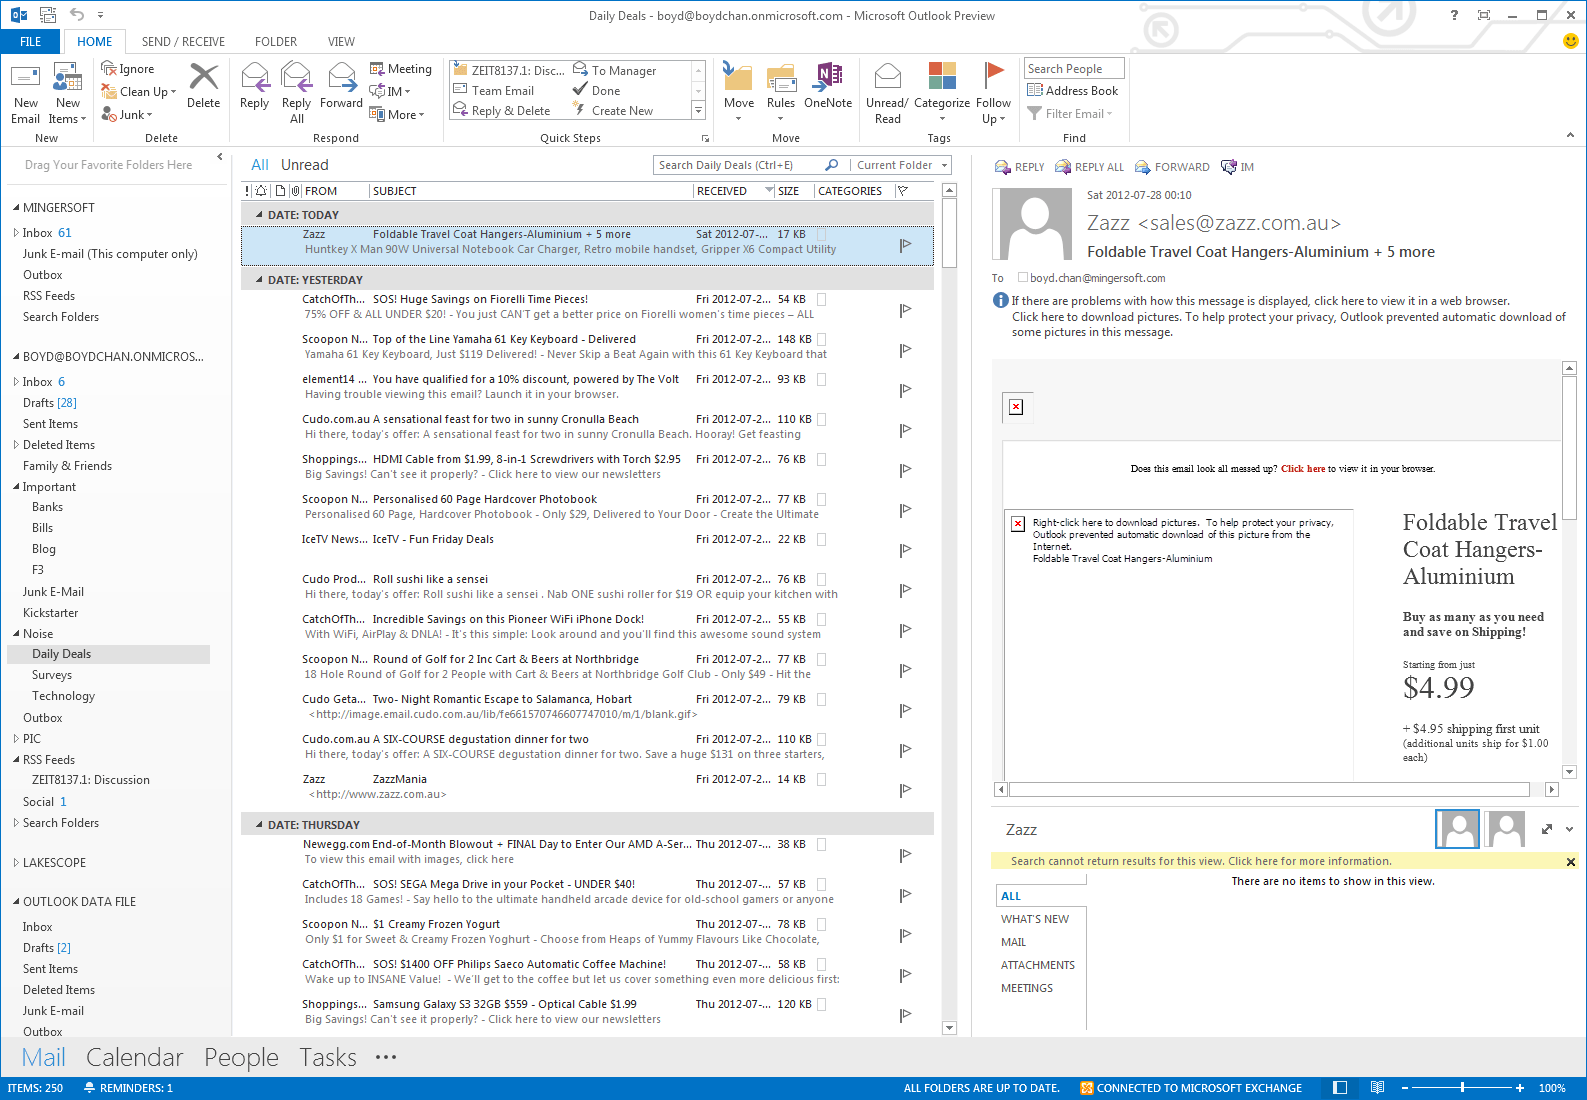Select the ATTACHMENTS tab in people pane
1587x1100 pixels.
click(1038, 965)
